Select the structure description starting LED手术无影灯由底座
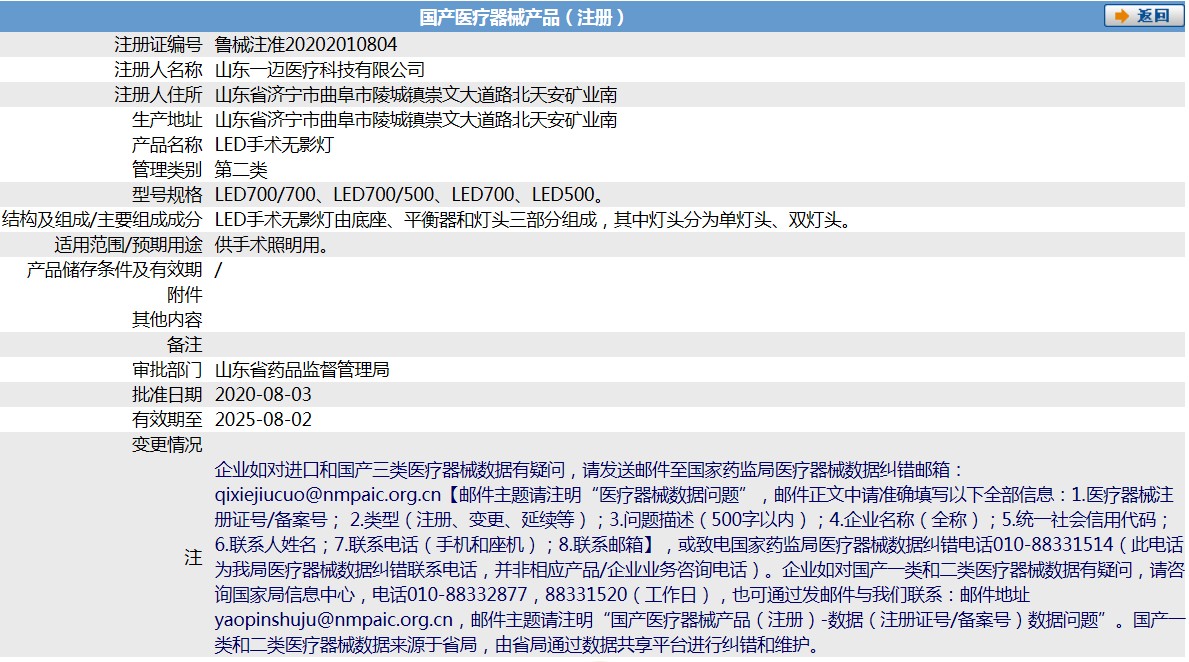The width and height of the screenshot is (1189, 662). pos(536,220)
